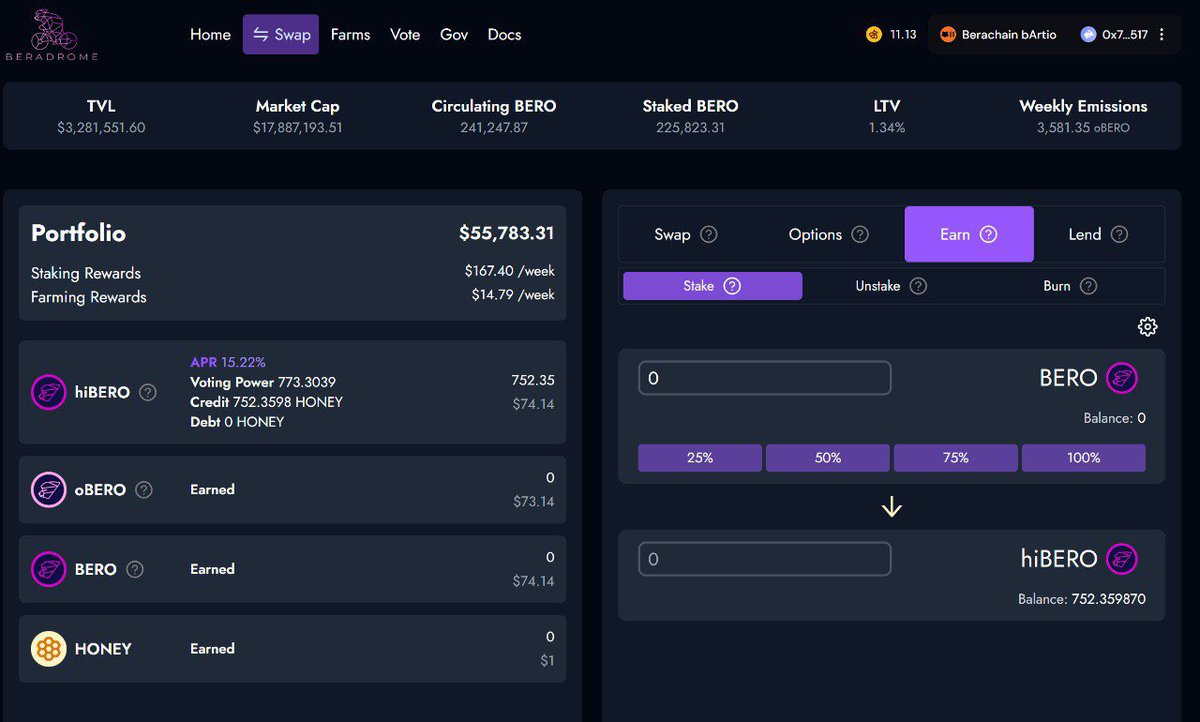
Task: Set stake amount to 50%
Action: 828,458
